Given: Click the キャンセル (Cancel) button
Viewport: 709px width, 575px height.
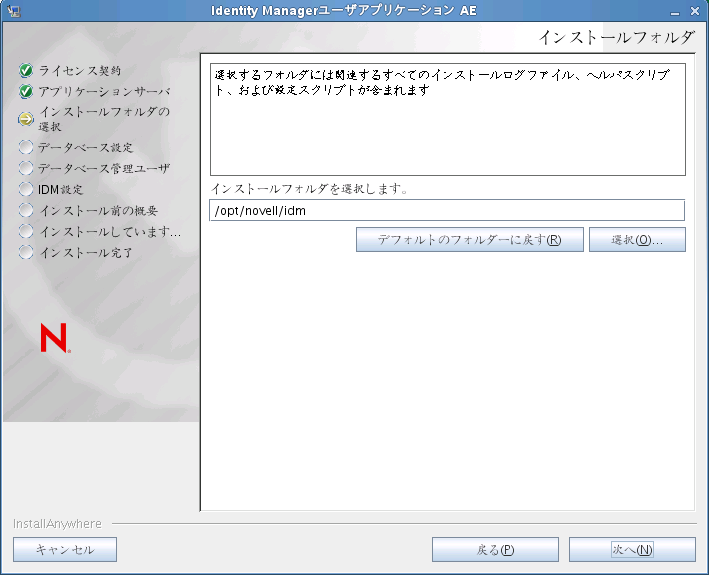Looking at the screenshot, I should click(x=65, y=549).
